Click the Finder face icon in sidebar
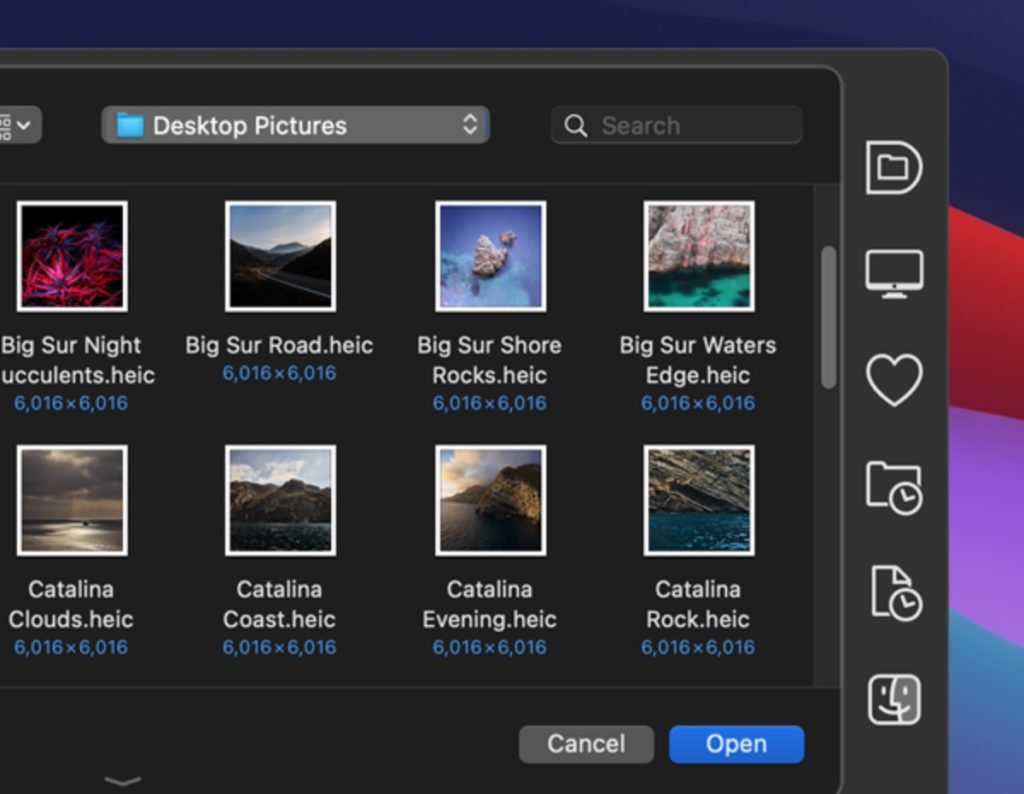Viewport: 1024px width, 794px height. (893, 699)
